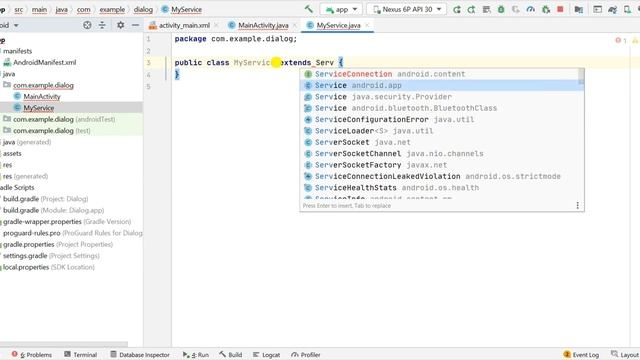Image resolution: width=640 pixels, height=360 pixels.
Task: Close the activity_main.xml tab
Action: (x=216, y=25)
